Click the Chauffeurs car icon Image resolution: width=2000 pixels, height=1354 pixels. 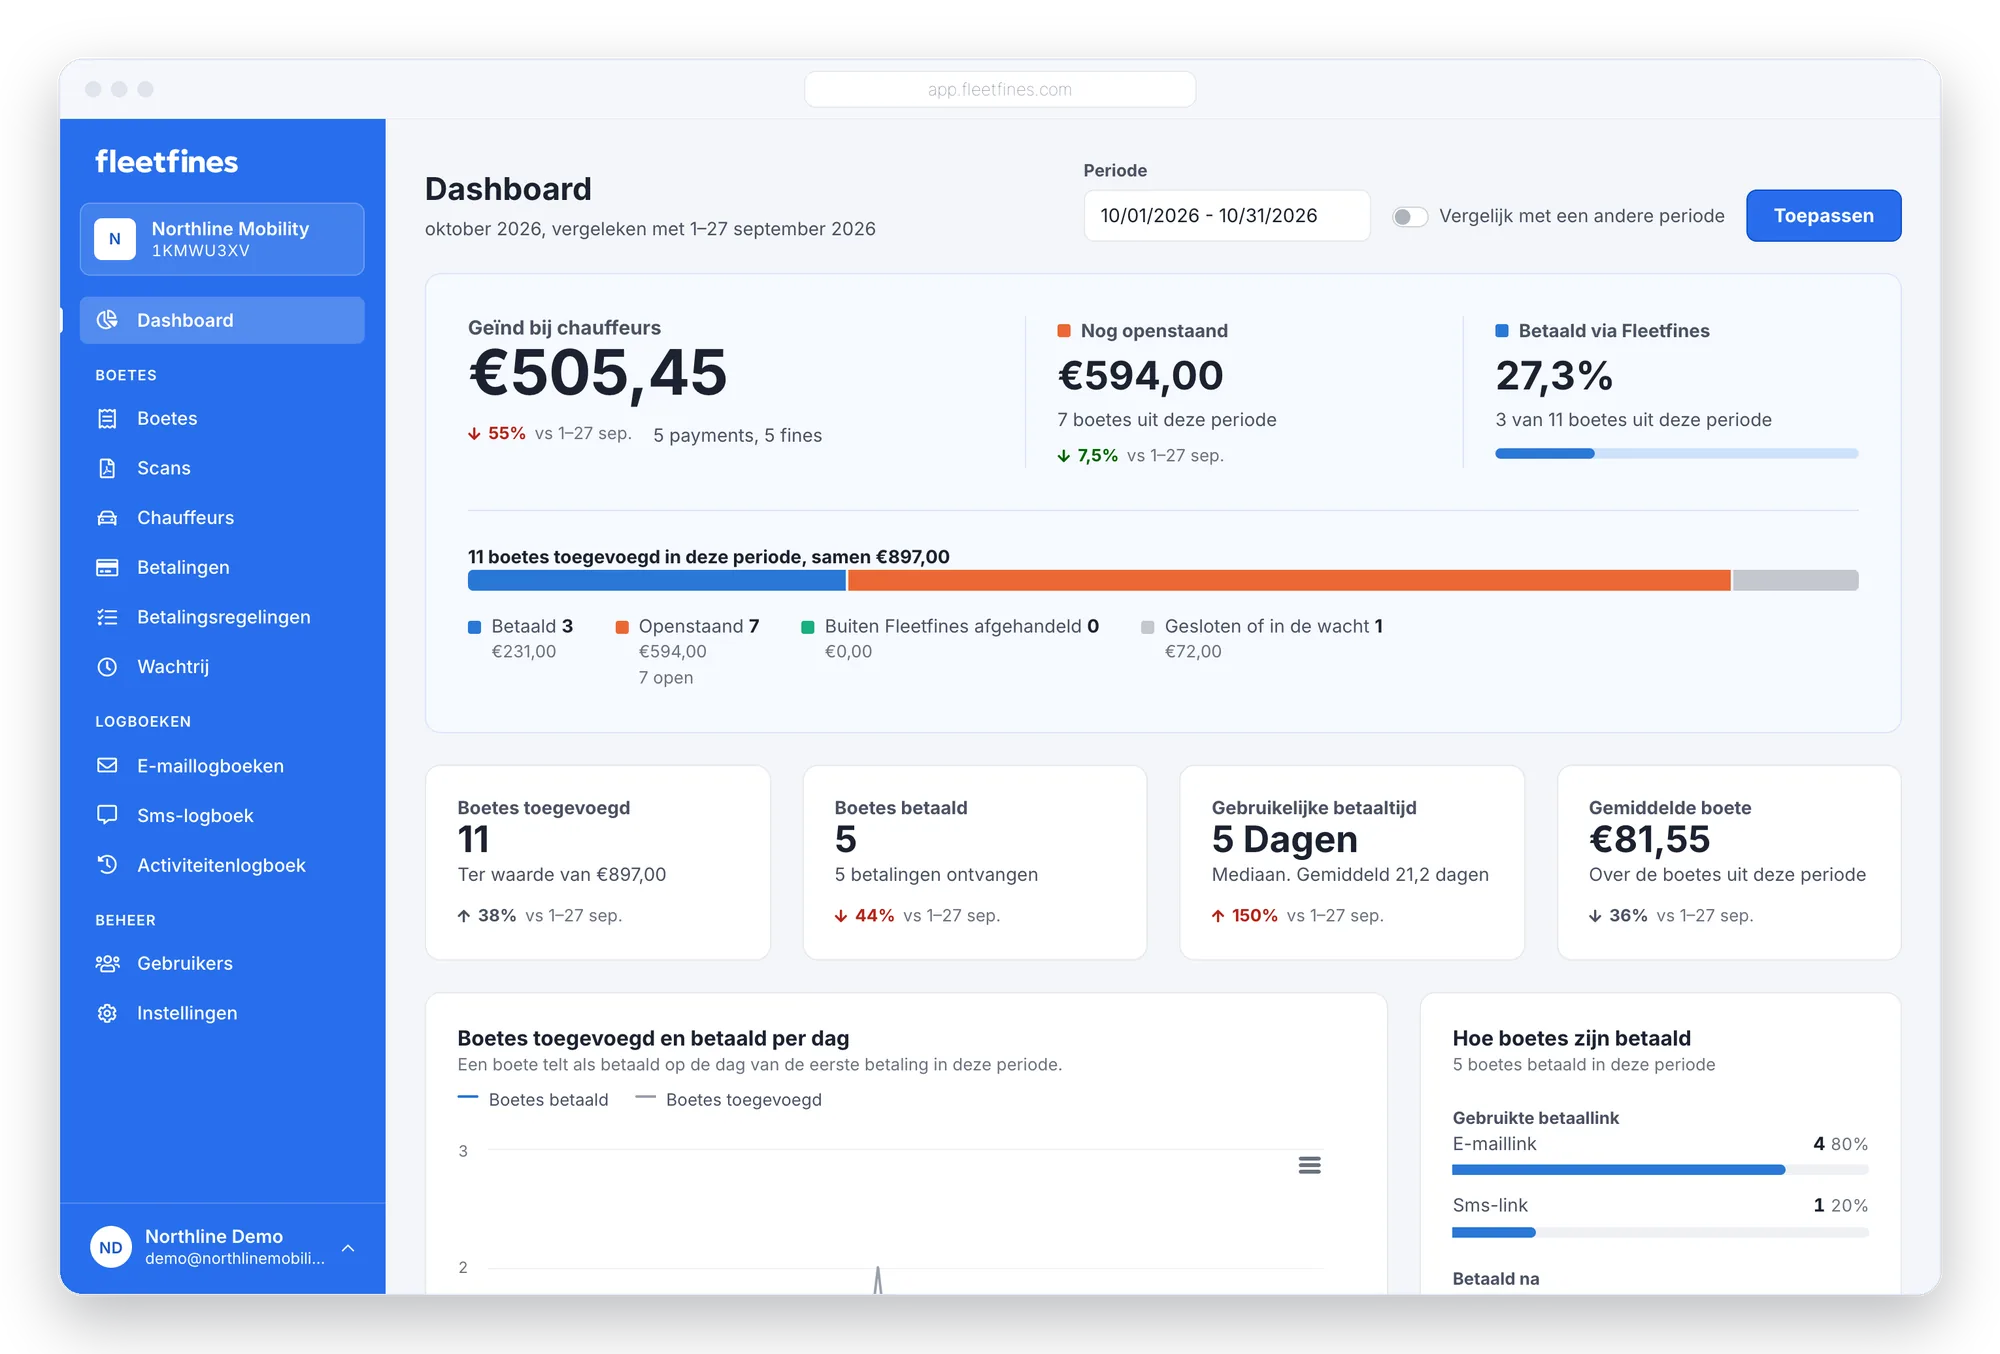[x=107, y=517]
